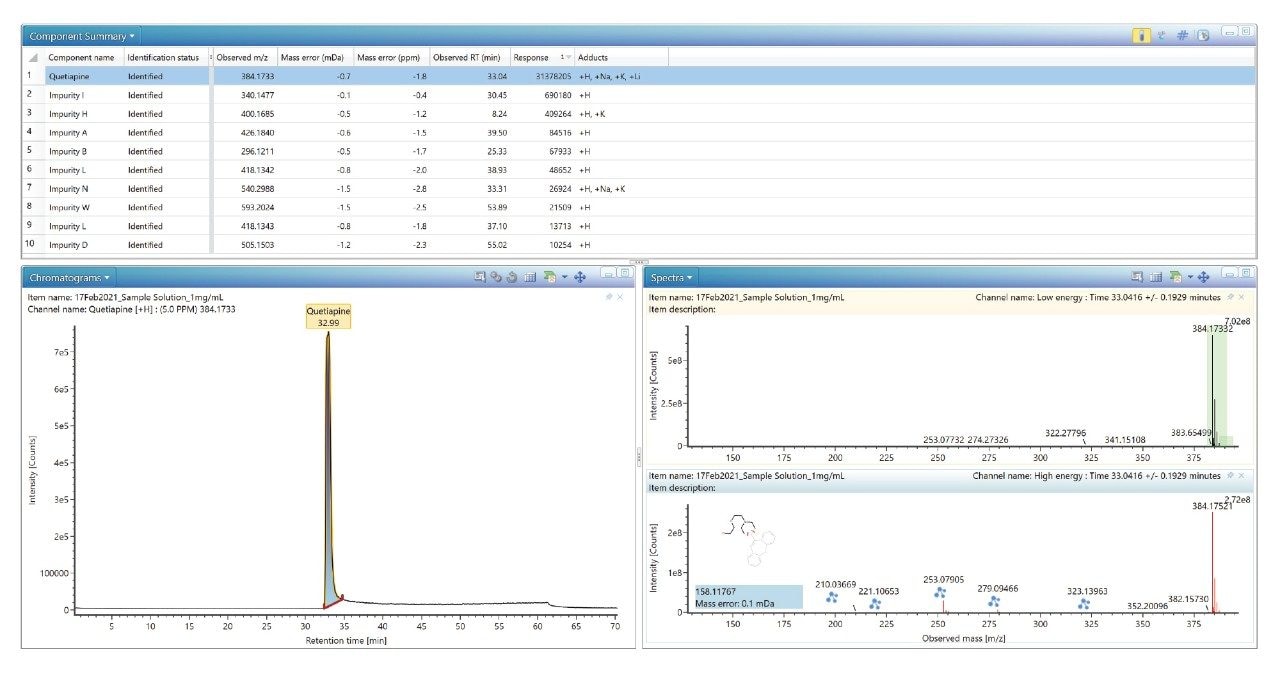Click the refresh arrow icon in Chromatograms toolbar
Image resolution: width=1280 pixels, height=675 pixels.
point(511,277)
